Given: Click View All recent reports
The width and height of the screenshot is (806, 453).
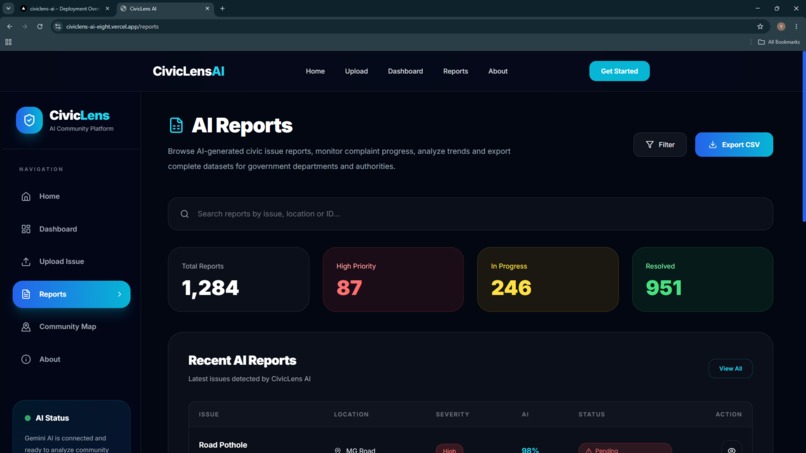Looking at the screenshot, I should click(730, 368).
